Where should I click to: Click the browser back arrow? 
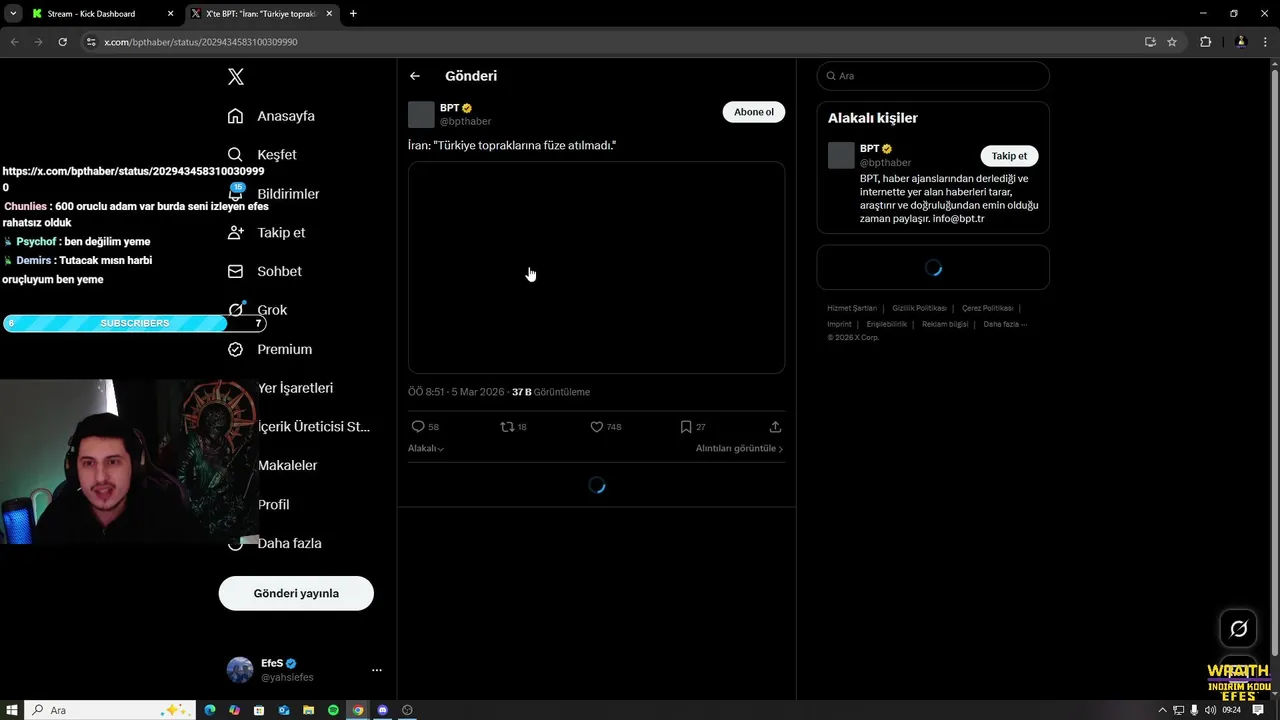tap(14, 42)
